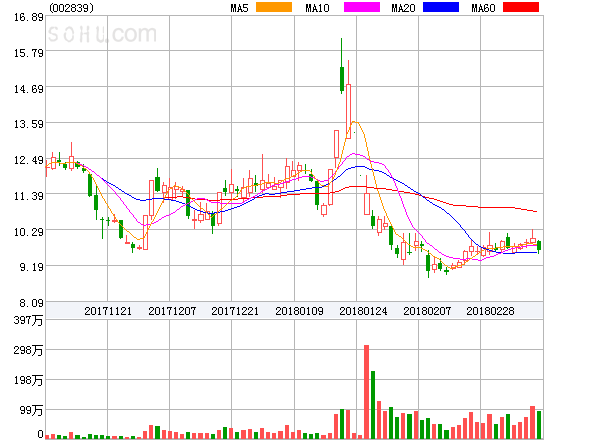Click the 20180207 date label
Image resolution: width=600 pixels, height=440 pixels.
click(x=427, y=311)
